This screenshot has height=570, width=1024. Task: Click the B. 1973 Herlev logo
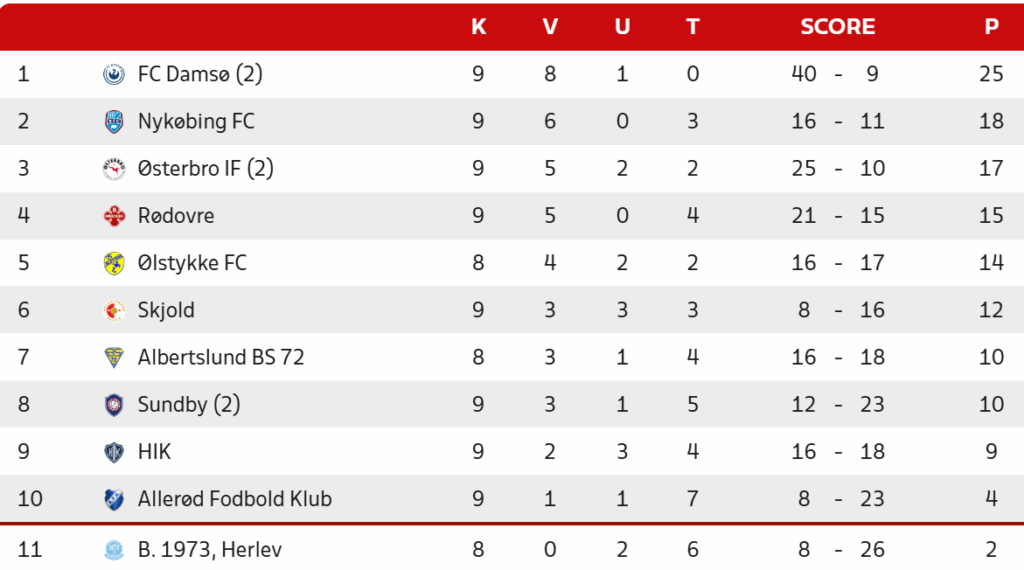coord(114,549)
